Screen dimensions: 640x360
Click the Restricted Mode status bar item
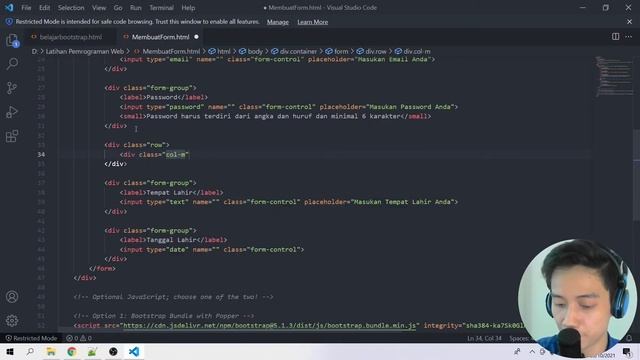click(x=31, y=338)
